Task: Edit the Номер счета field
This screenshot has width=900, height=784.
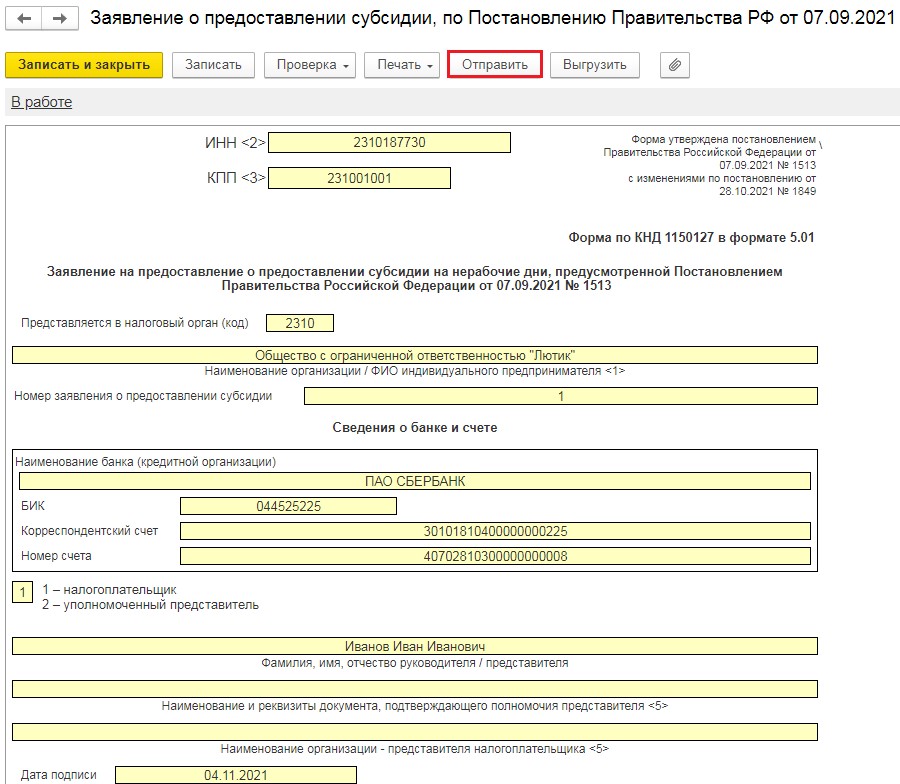Action: click(495, 556)
